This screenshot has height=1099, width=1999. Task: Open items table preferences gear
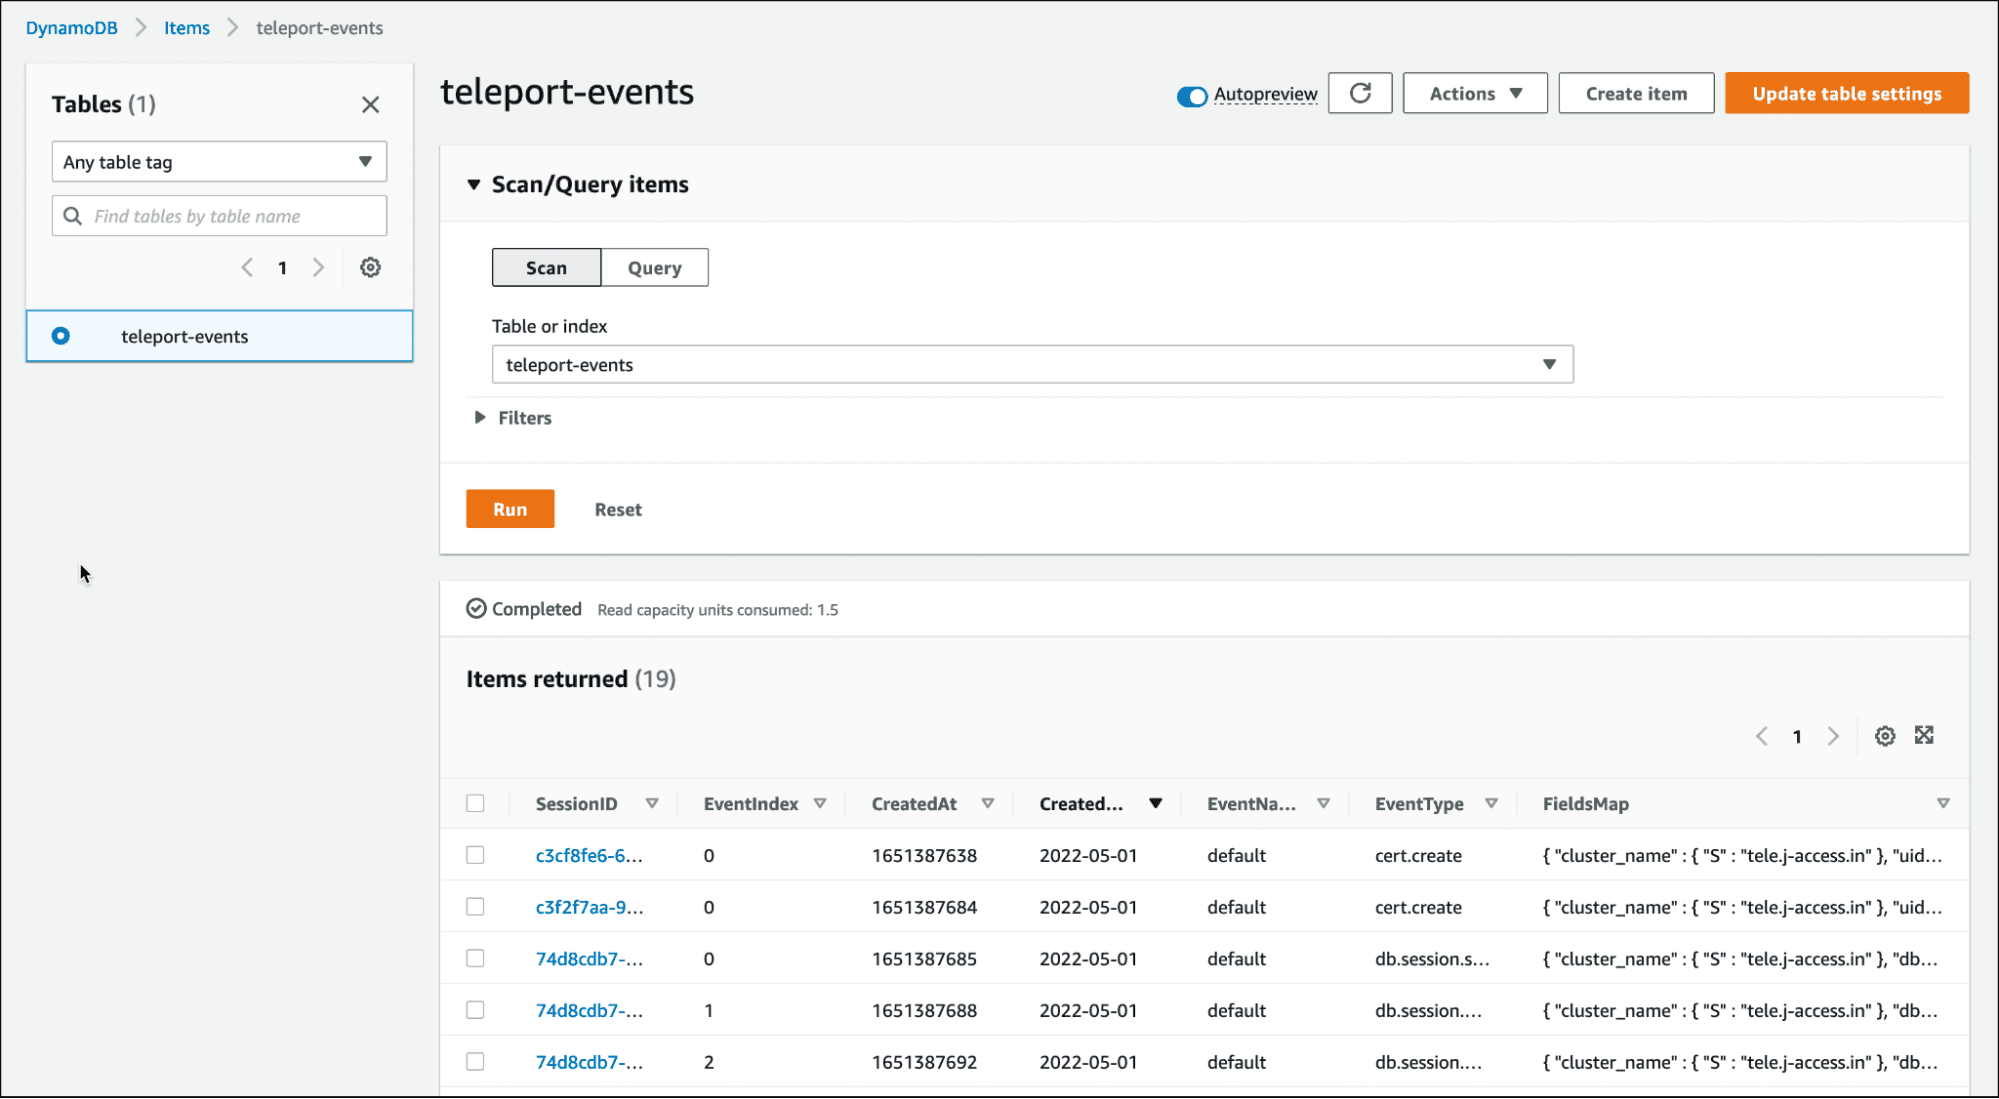coord(1884,735)
